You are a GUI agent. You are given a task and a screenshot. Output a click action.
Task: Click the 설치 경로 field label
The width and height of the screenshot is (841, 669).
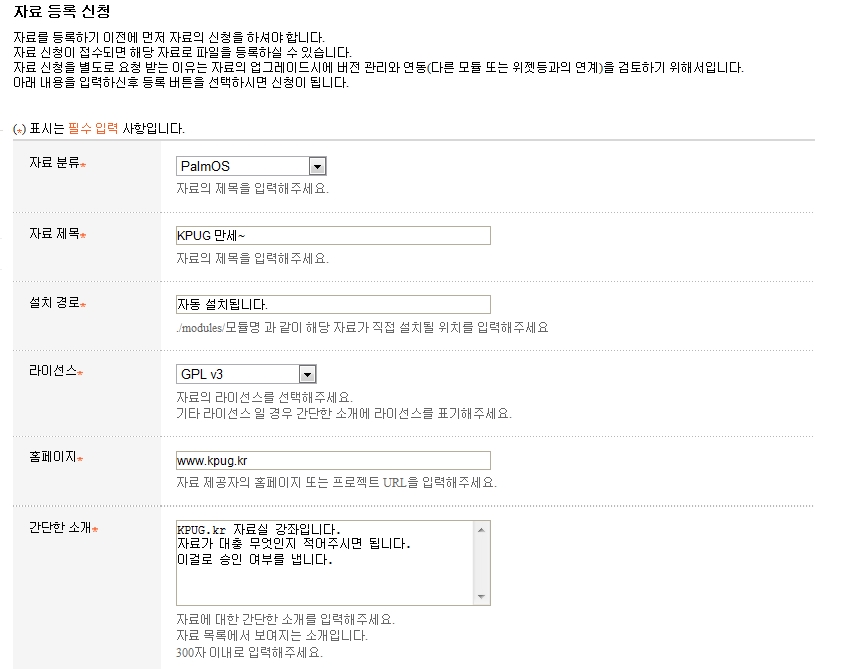coord(57,303)
